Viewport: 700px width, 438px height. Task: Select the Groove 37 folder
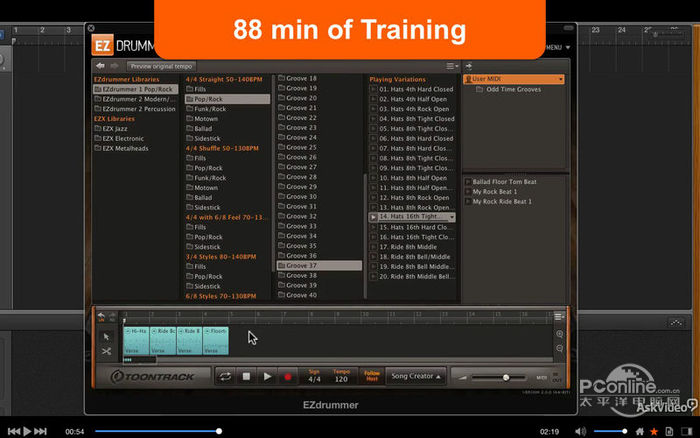[319, 266]
